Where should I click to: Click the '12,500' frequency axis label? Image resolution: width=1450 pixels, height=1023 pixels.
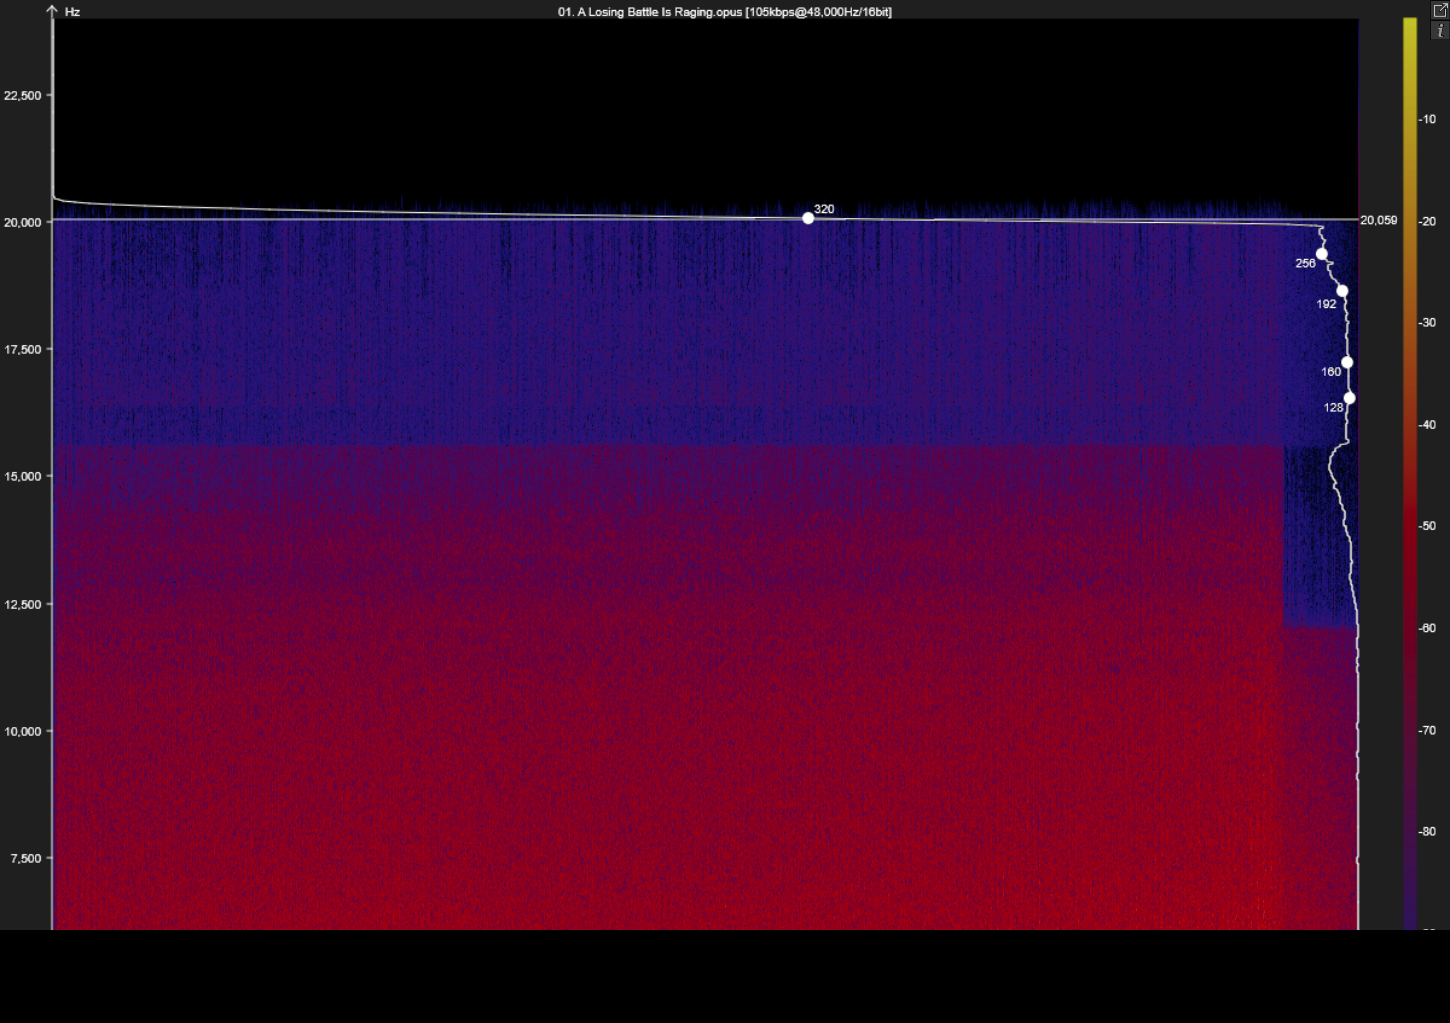point(23,604)
